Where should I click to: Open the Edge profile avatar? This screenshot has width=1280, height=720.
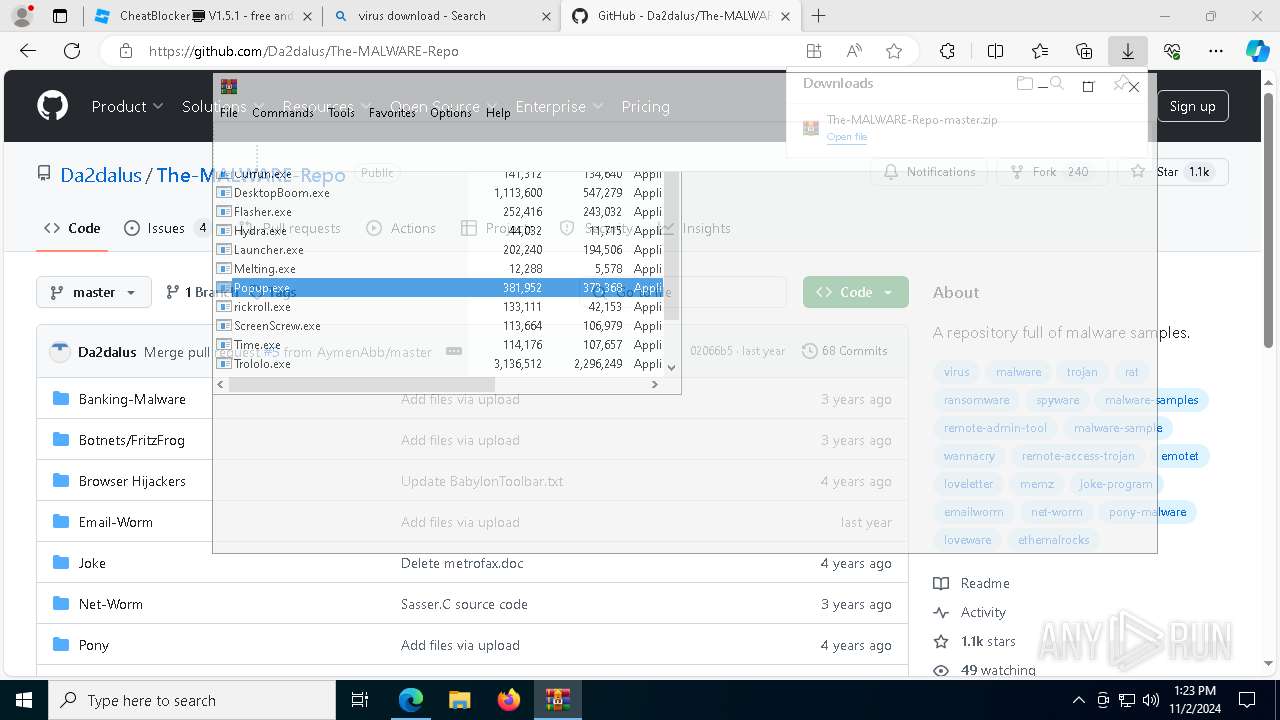tap(22, 16)
